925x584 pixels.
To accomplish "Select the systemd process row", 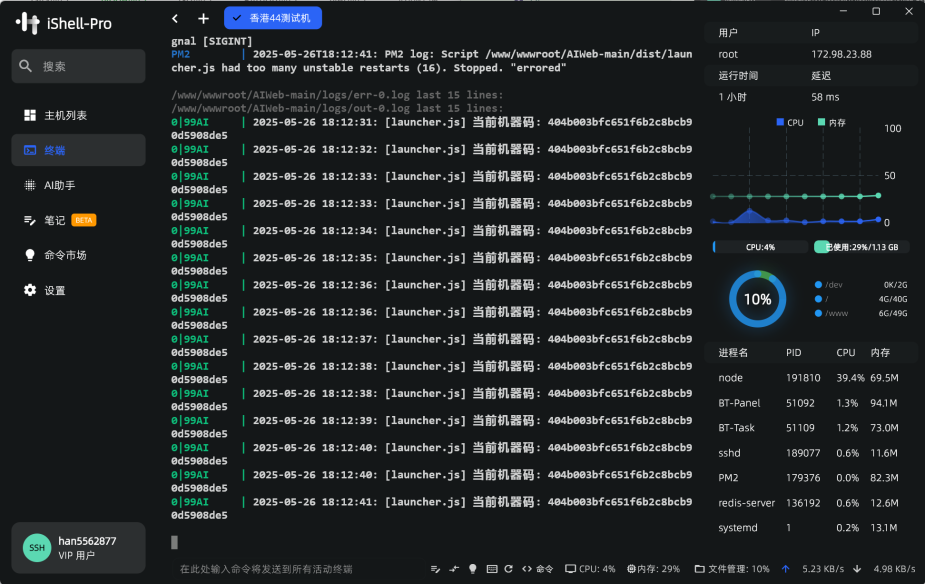I will point(811,527).
